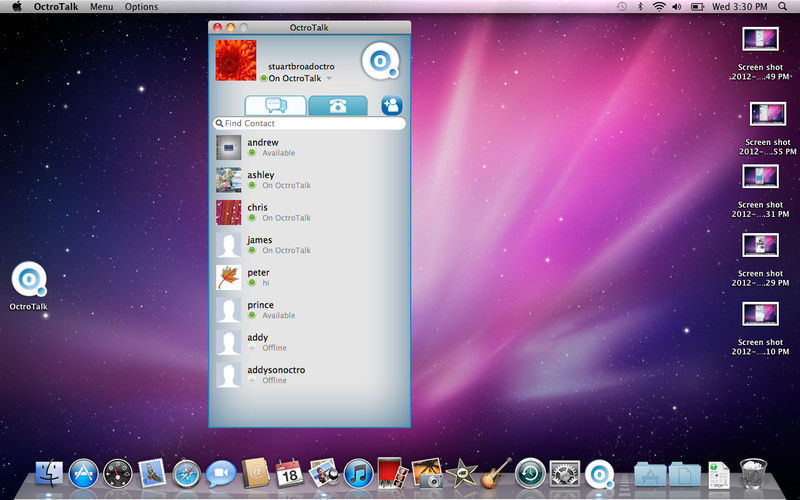
Task: Click the OctroTalk logo in the window header
Action: (x=380, y=61)
